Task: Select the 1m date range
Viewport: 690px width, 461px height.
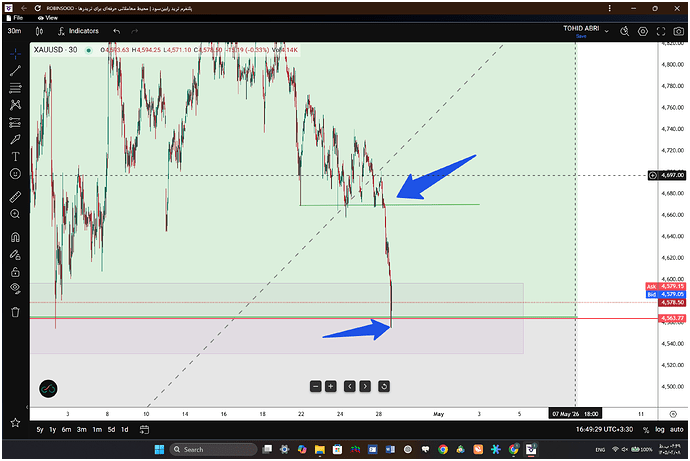Action: [x=97, y=430]
